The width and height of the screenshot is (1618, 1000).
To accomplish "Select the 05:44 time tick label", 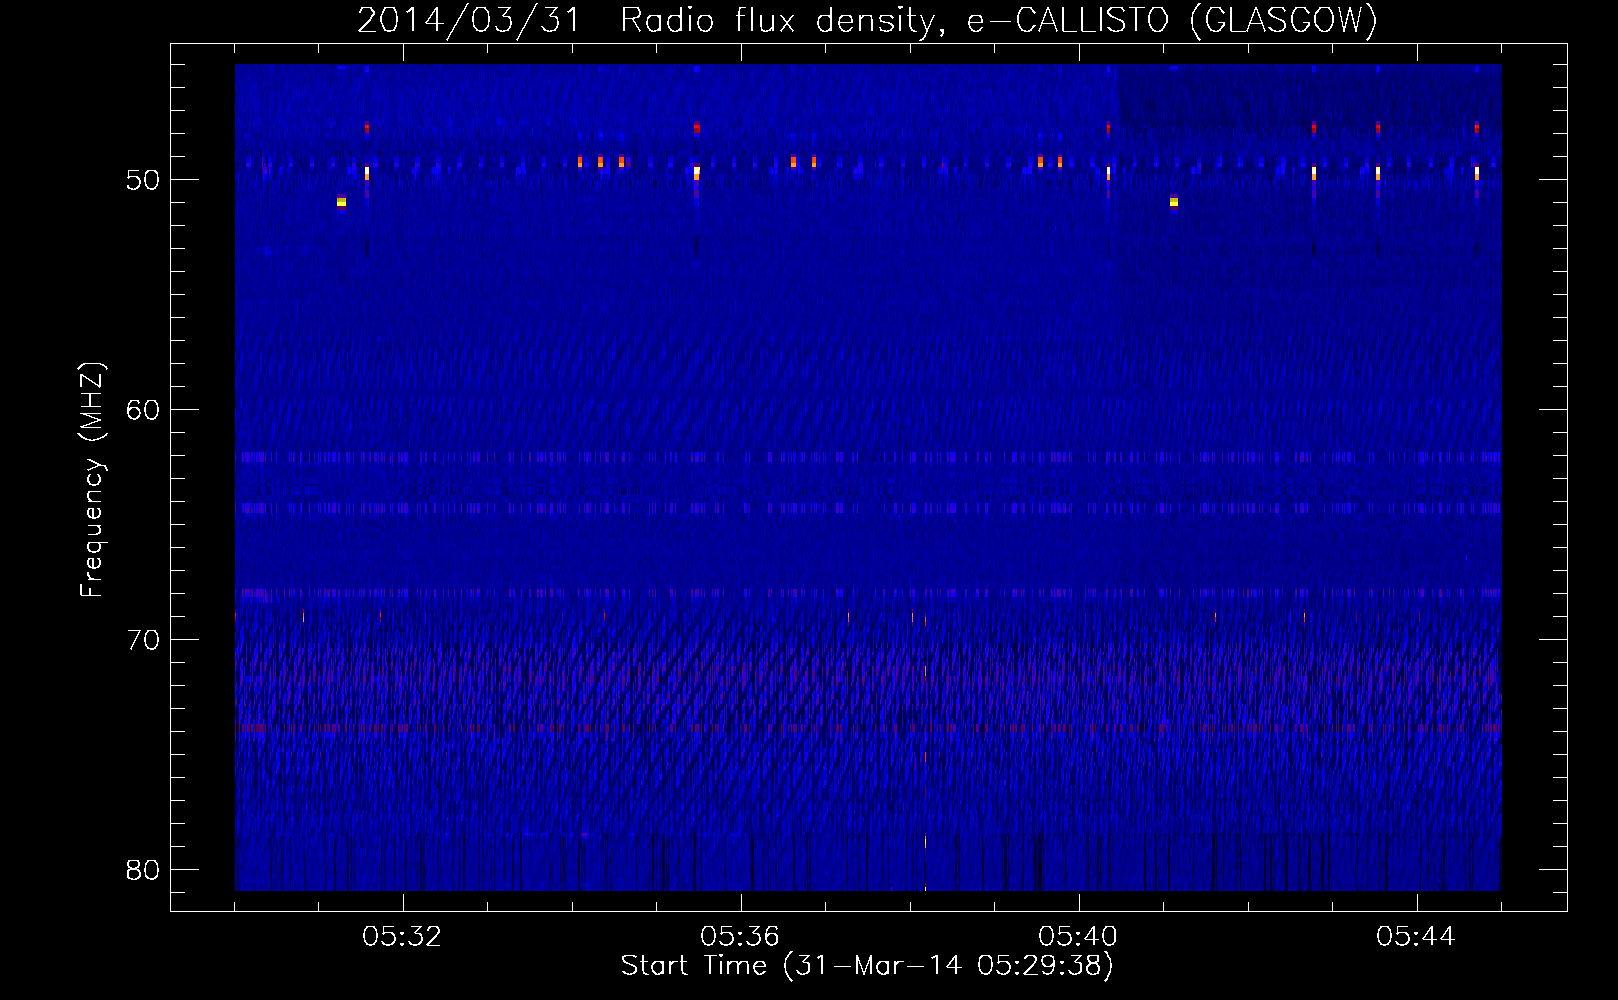I will point(1416,937).
